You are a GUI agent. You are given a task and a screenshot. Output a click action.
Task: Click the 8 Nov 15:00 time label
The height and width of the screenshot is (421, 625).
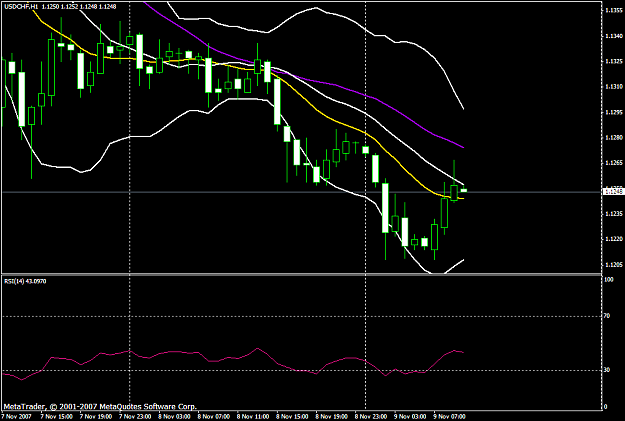[x=292, y=417]
